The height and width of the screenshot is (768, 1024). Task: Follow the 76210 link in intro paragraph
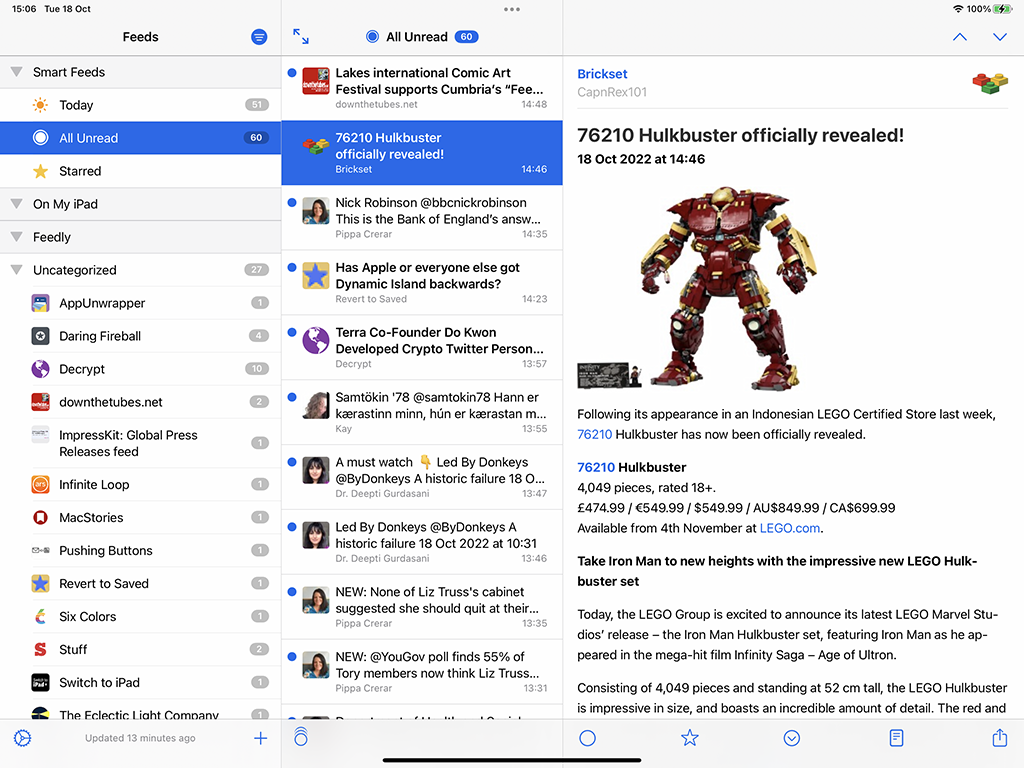tap(594, 434)
